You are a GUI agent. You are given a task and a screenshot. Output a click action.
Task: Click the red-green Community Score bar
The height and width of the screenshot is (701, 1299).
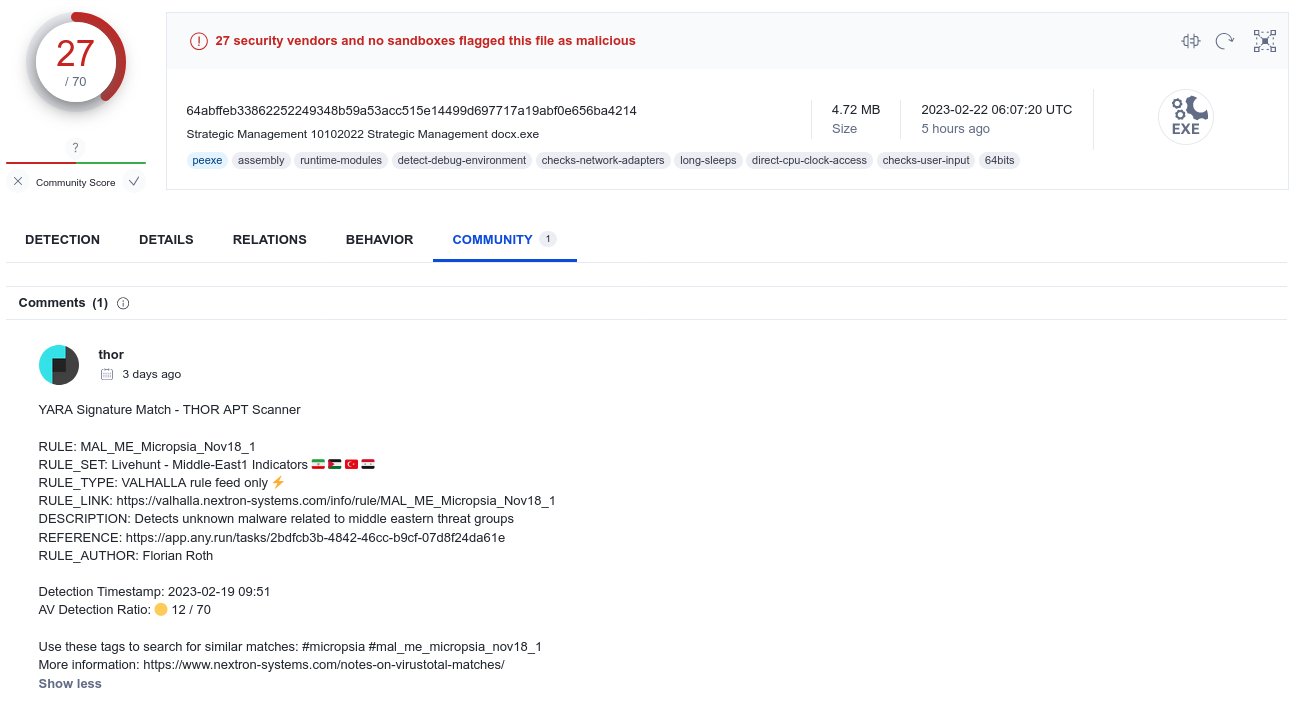tap(75, 162)
